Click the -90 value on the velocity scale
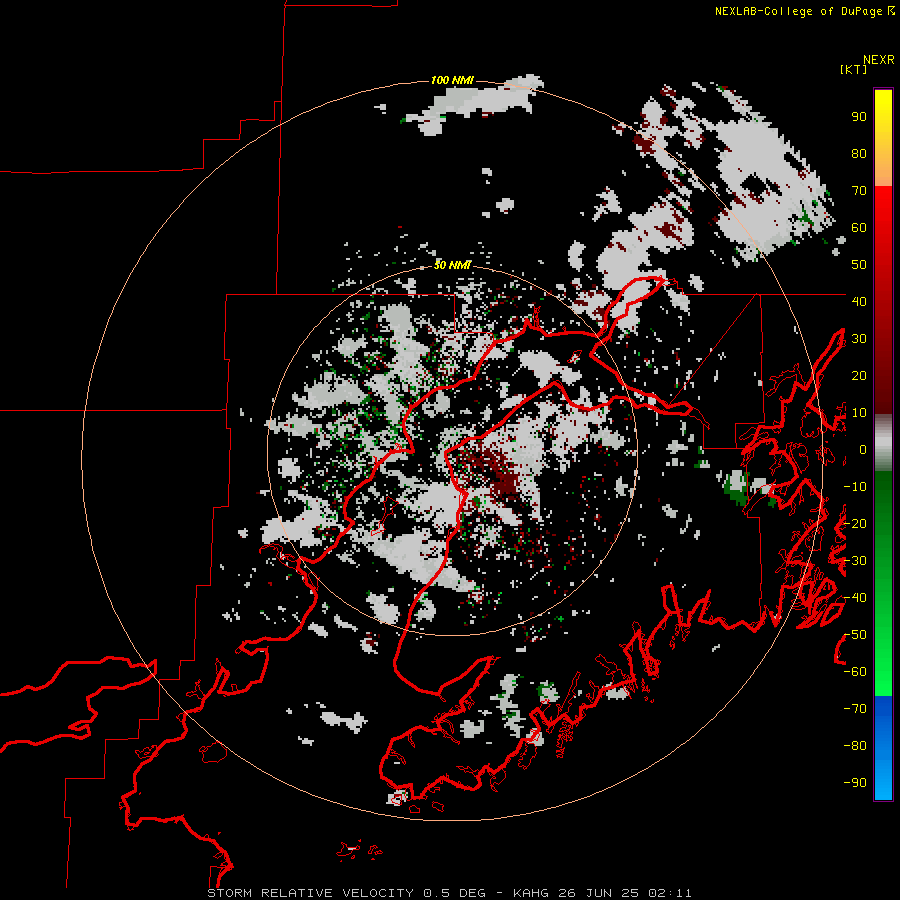The height and width of the screenshot is (900, 900). (x=855, y=783)
